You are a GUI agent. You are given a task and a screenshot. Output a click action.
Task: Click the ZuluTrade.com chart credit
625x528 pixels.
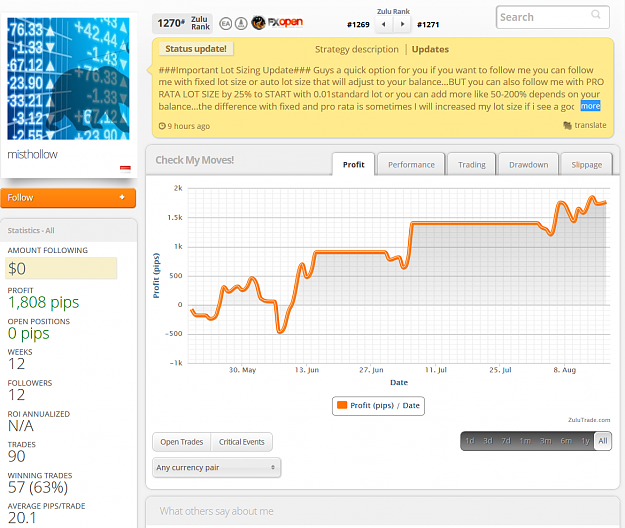tap(589, 420)
